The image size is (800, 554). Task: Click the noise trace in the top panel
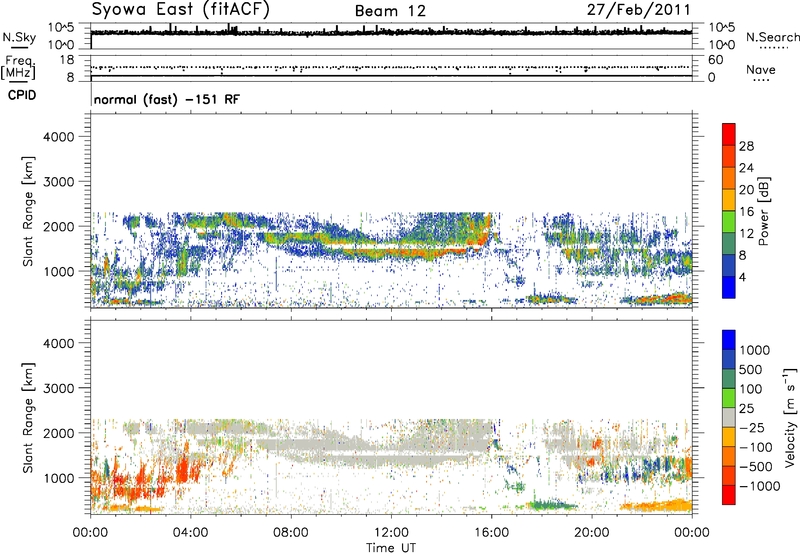pyautogui.click(x=391, y=32)
